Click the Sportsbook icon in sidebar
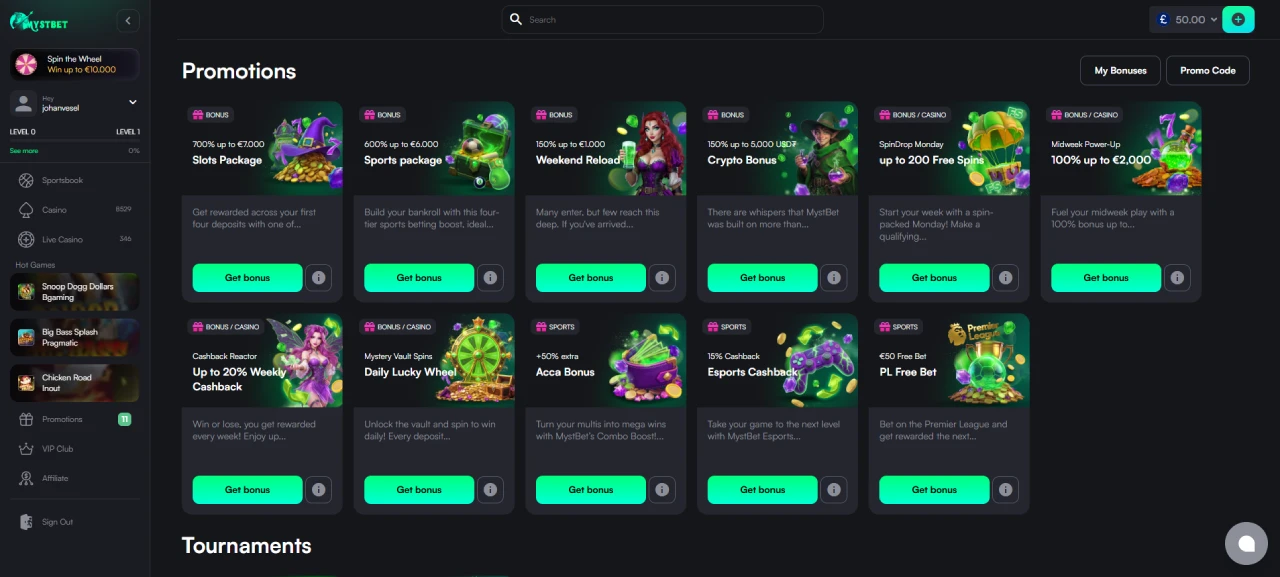The image size is (1280, 577). 26,181
